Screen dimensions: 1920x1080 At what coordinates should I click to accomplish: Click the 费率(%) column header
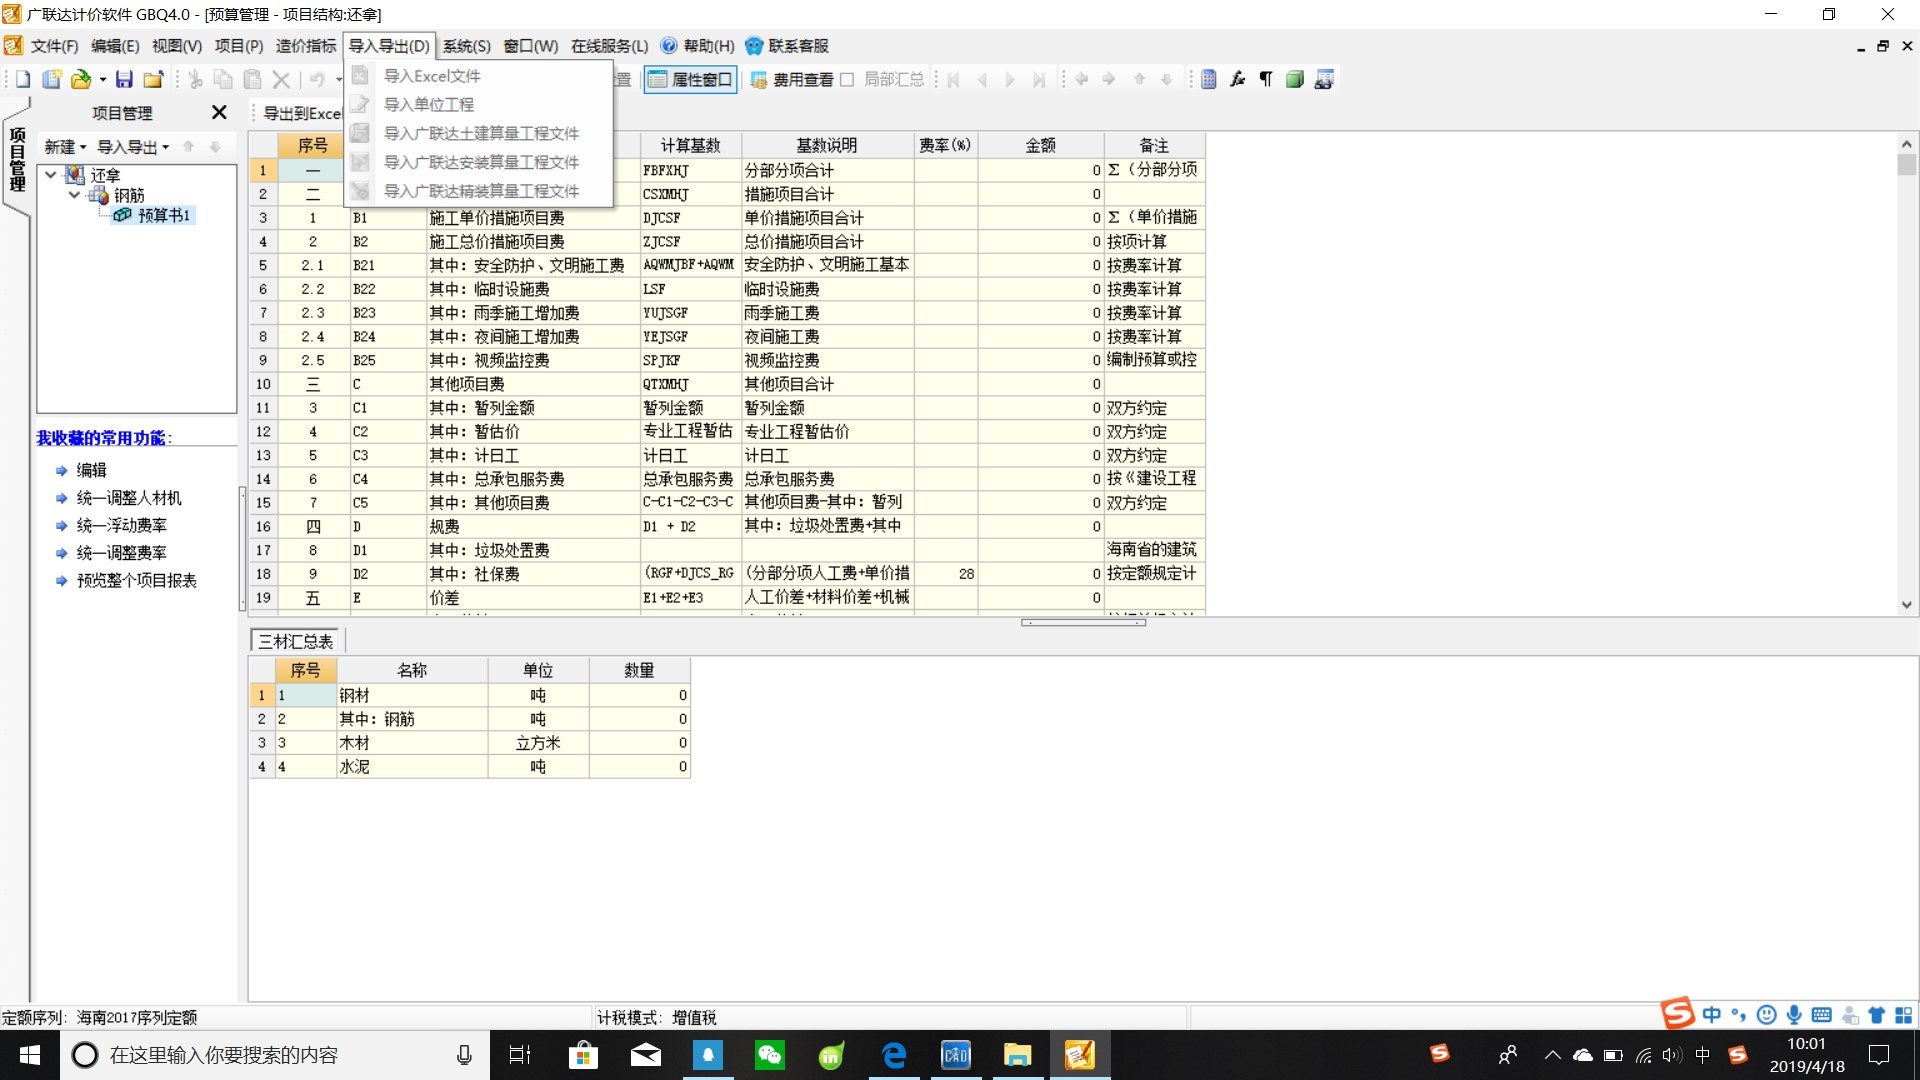click(x=945, y=146)
